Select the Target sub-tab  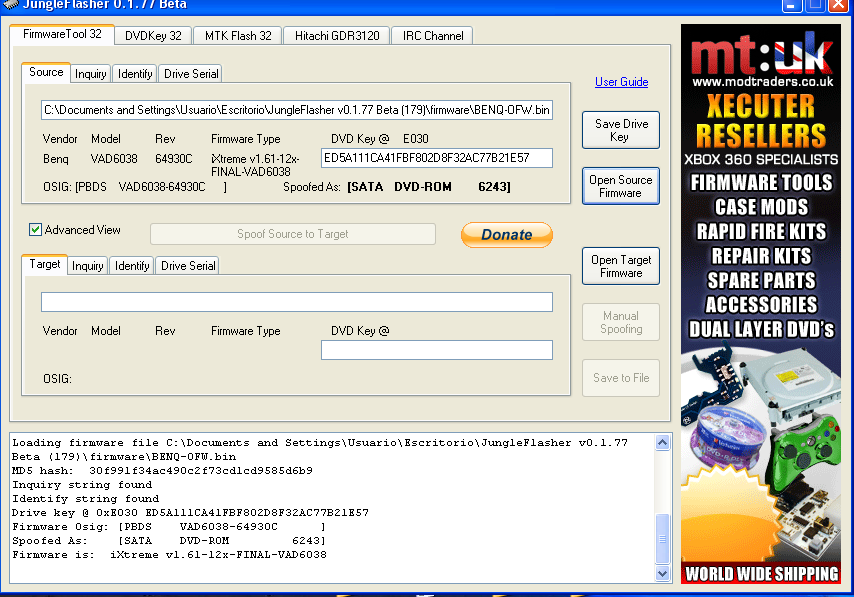pos(45,264)
